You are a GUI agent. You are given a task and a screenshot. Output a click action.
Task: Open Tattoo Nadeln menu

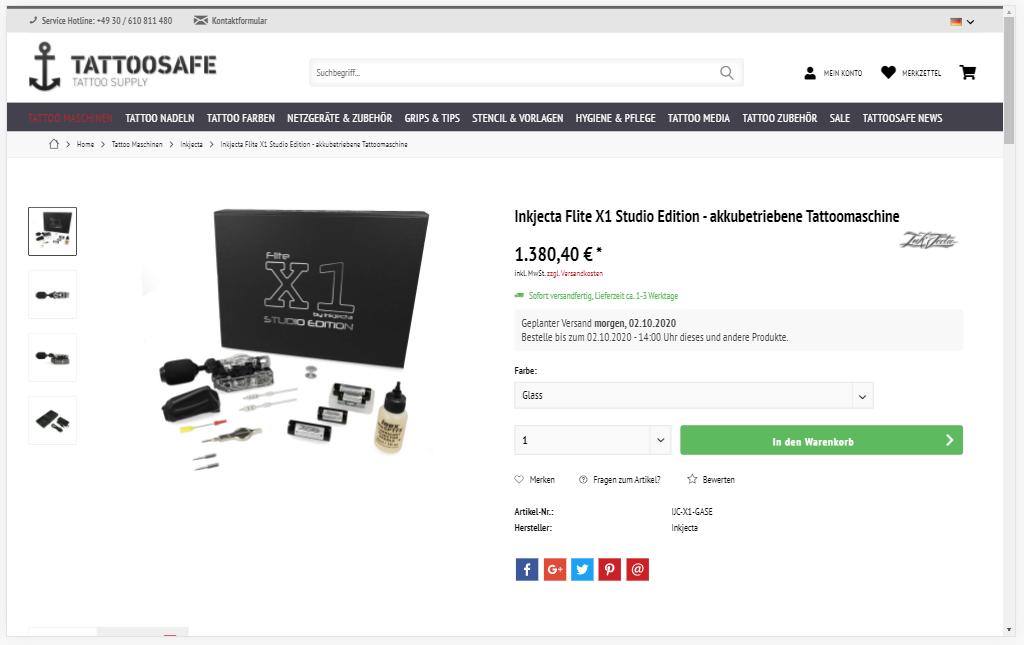pyautogui.click(x=160, y=118)
